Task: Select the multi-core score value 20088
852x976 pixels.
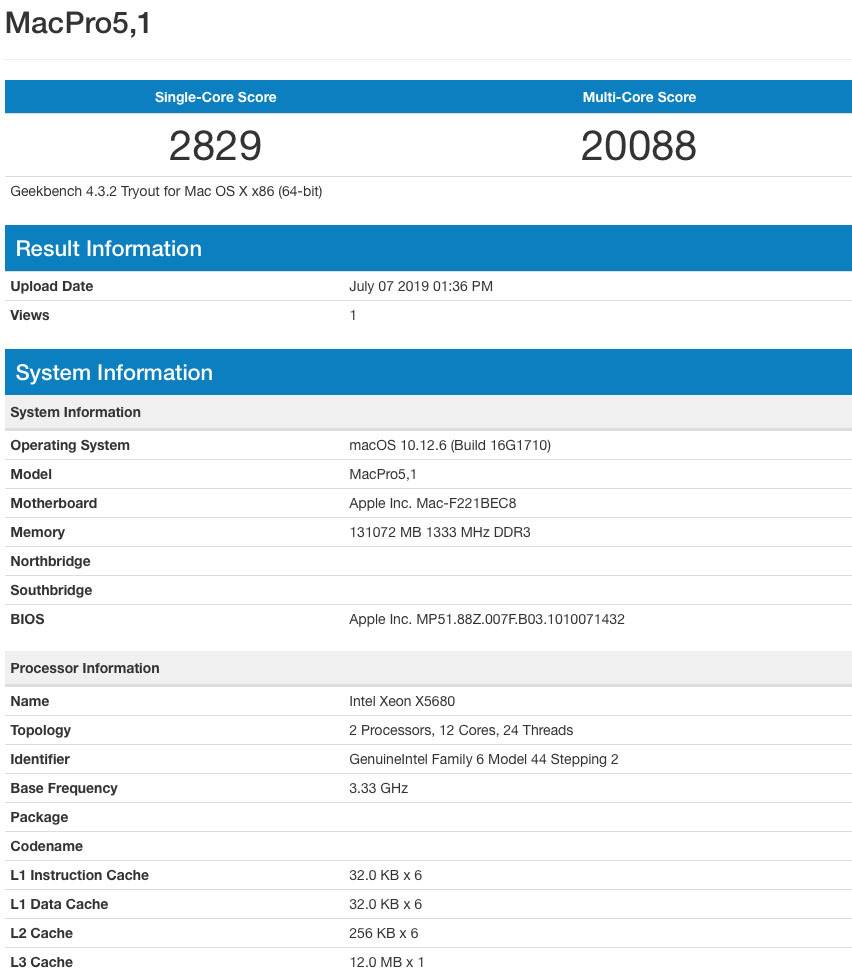Action: (x=639, y=146)
